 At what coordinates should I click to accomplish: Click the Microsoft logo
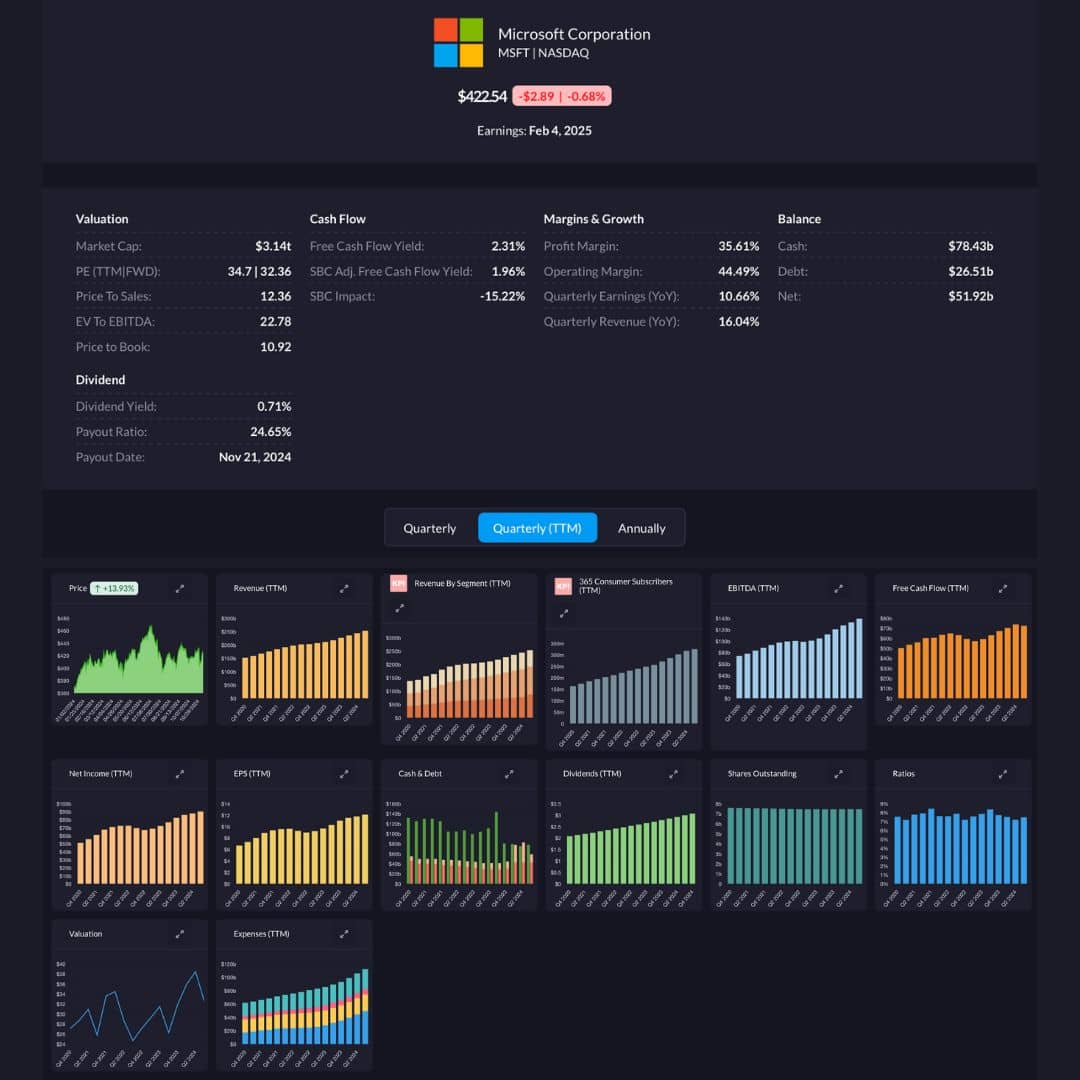(x=458, y=43)
